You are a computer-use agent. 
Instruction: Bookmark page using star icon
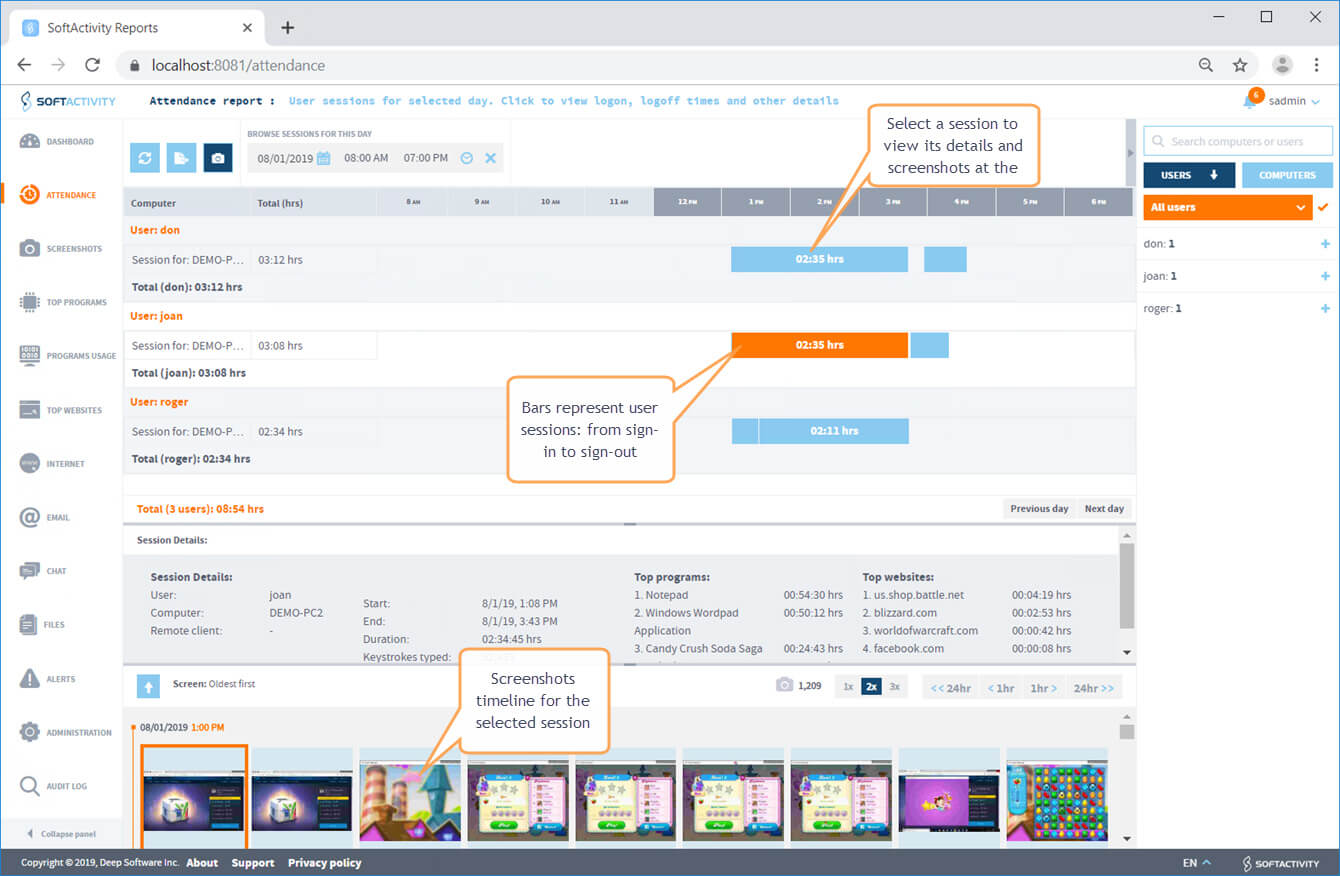click(x=1240, y=65)
